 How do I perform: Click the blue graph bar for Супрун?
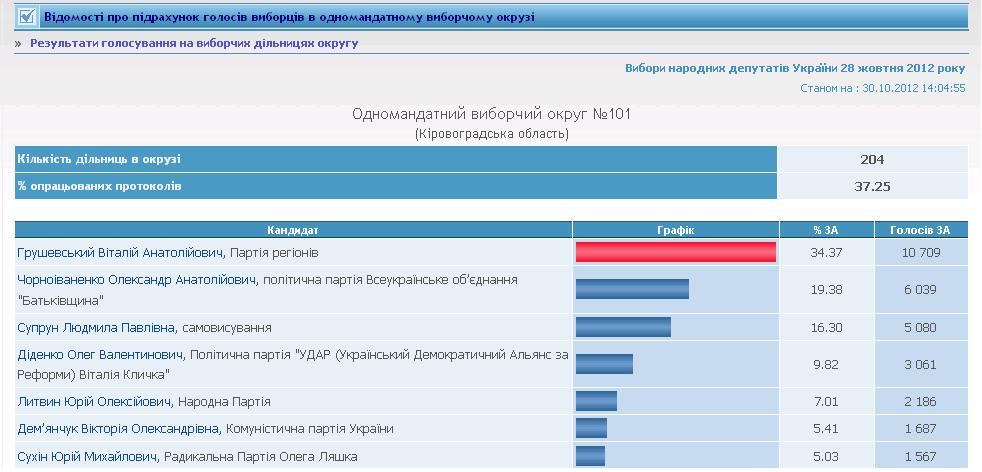click(623, 327)
